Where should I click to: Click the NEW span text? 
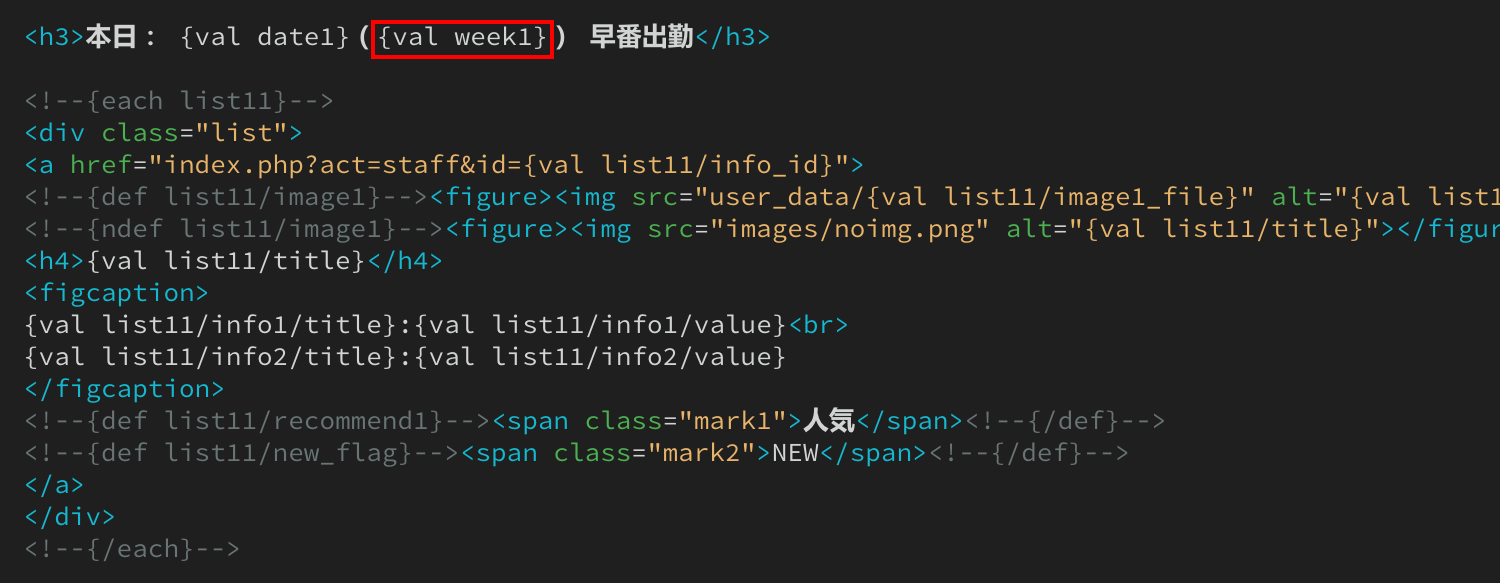tap(796, 453)
